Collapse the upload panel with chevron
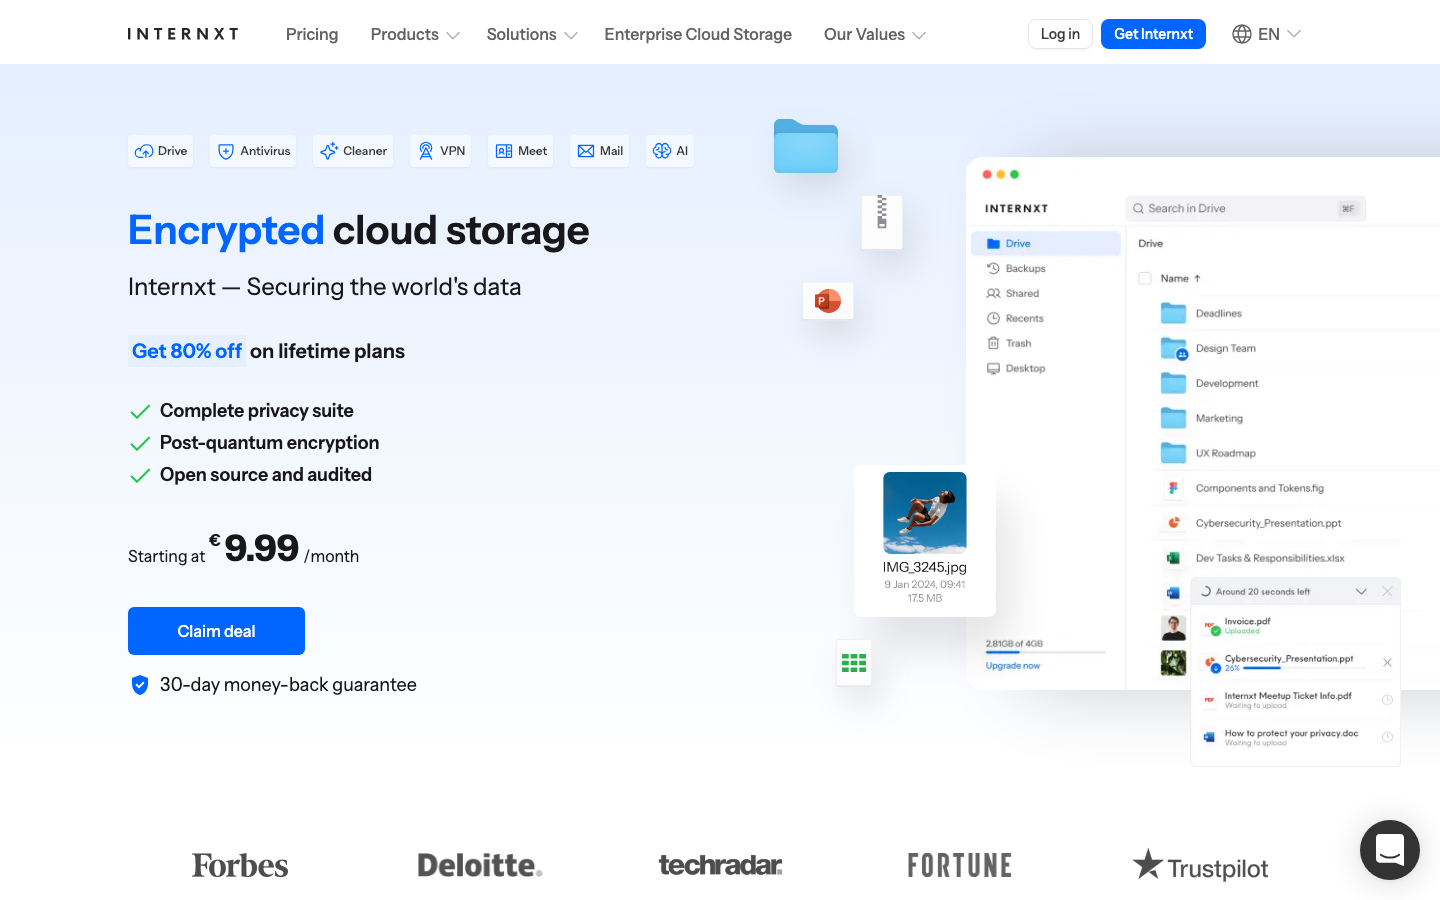Image resolution: width=1440 pixels, height=900 pixels. point(1361,592)
